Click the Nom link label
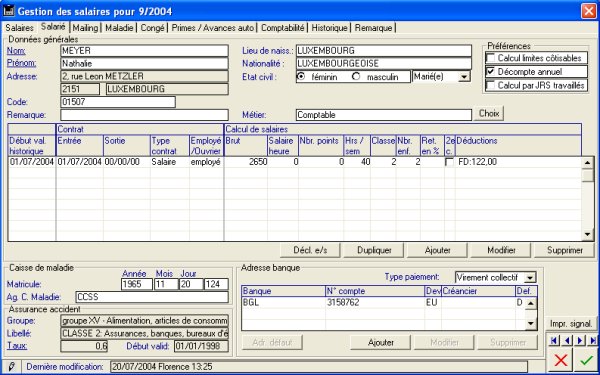Image resolution: width=600 pixels, height=375 pixels. (x=16, y=51)
